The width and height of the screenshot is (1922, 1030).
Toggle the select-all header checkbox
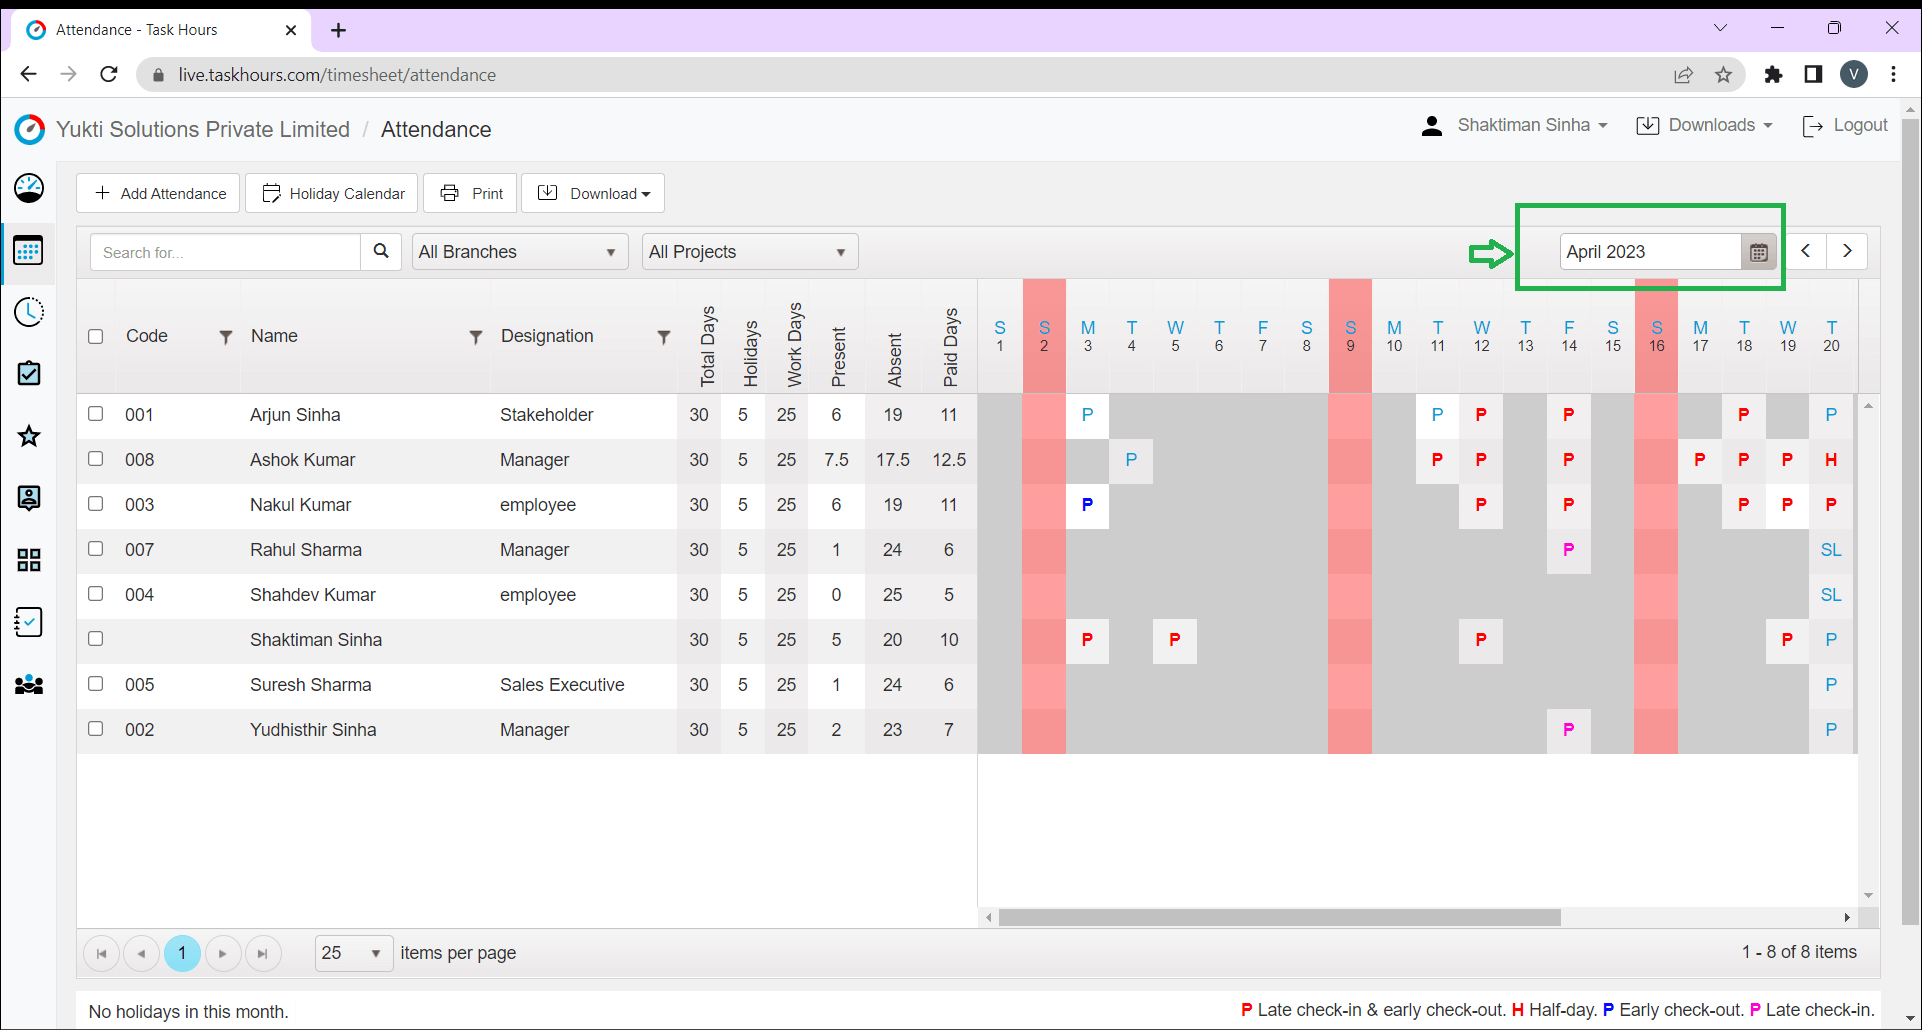(96, 337)
